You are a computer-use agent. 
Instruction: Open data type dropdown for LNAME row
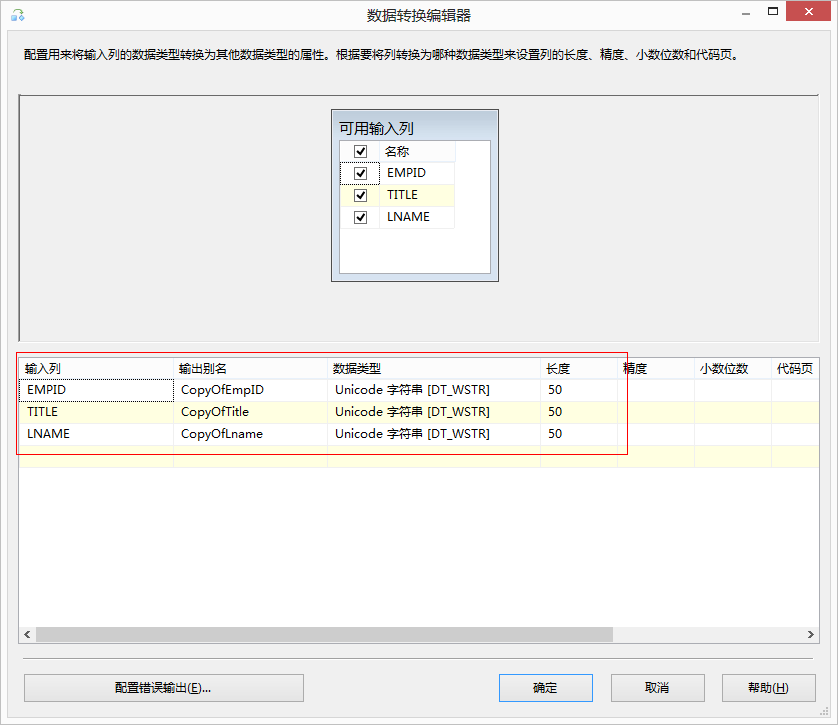coord(433,434)
